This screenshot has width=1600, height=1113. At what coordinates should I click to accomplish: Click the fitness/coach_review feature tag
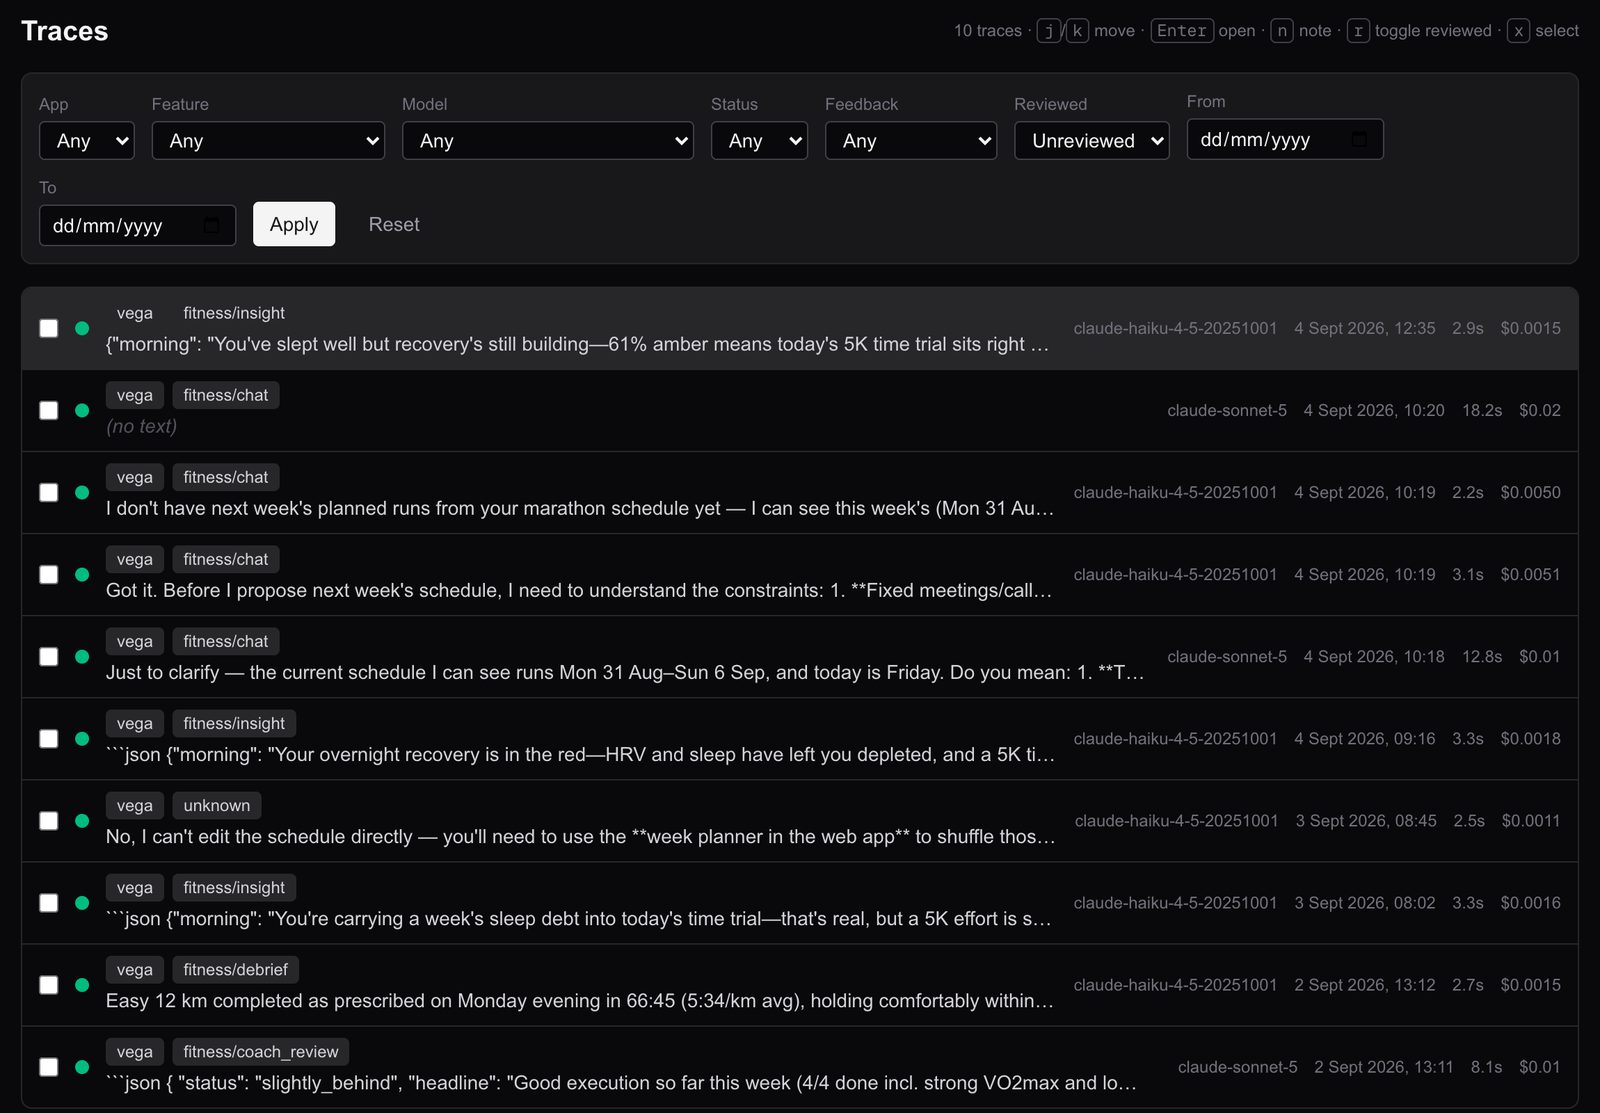tap(261, 1051)
